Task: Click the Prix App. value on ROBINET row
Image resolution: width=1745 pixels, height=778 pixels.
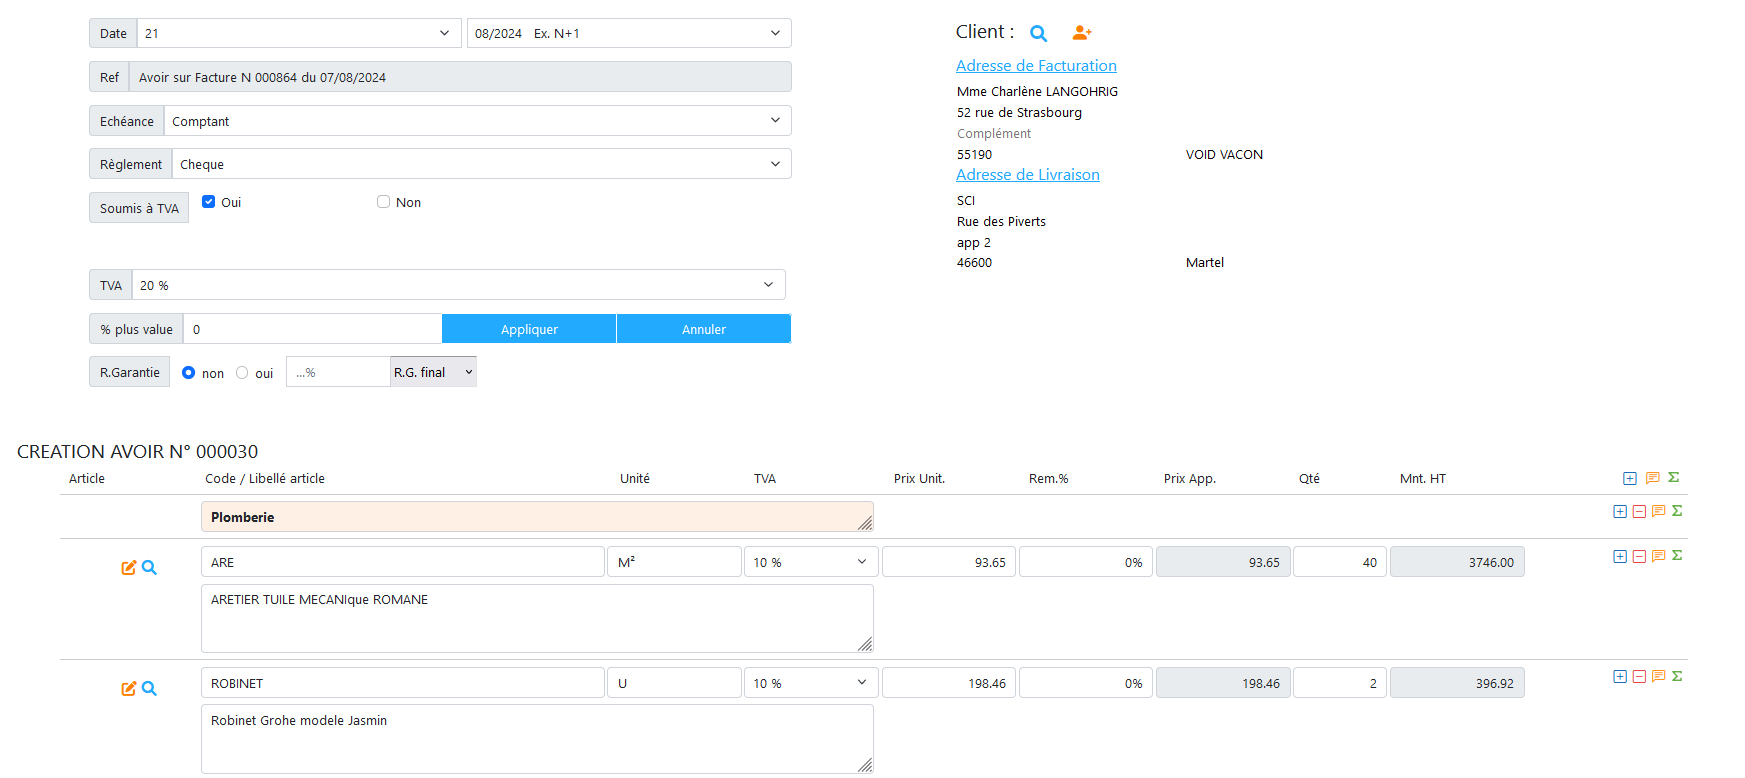Action: (1223, 683)
